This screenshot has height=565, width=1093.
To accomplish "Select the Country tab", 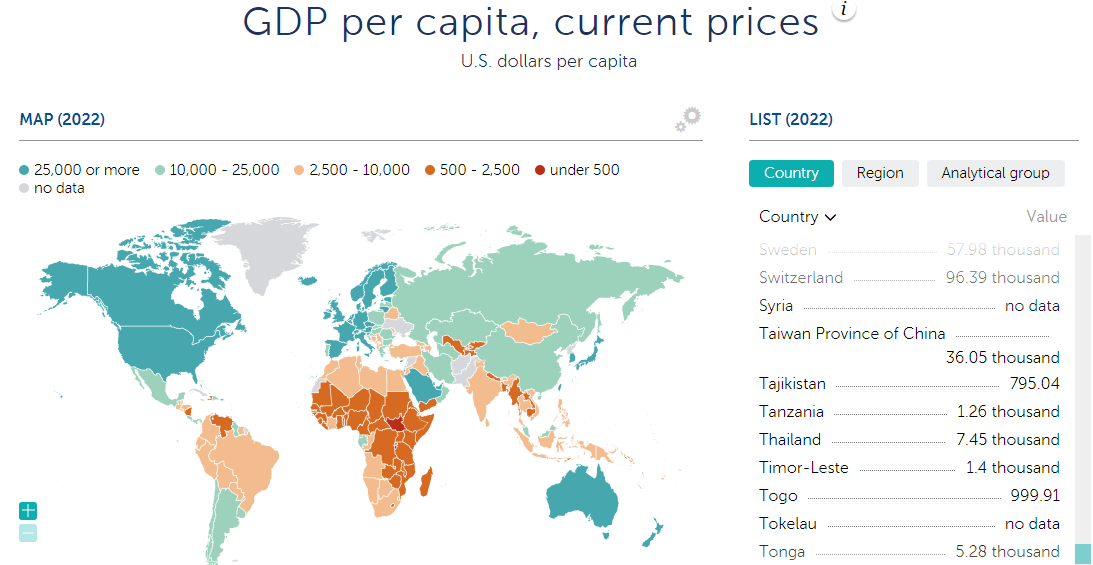I will point(791,173).
